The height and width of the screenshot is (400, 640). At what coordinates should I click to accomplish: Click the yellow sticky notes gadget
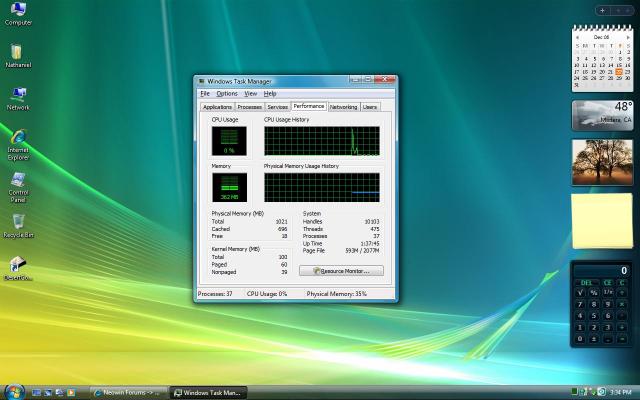pos(602,221)
